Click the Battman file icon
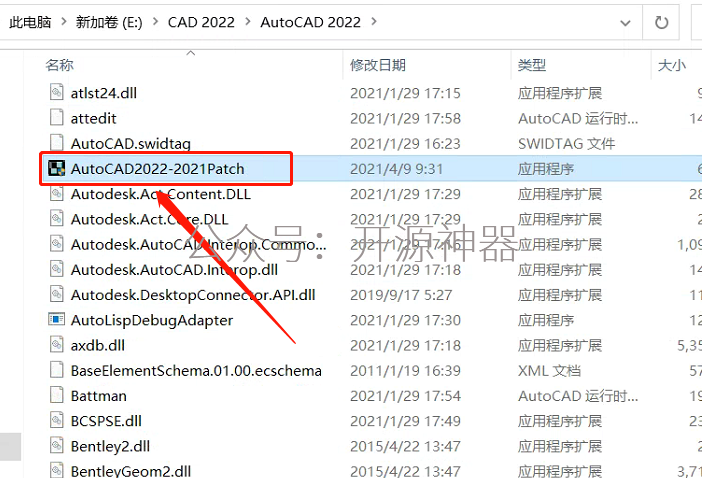This screenshot has height=478, width=702. click(56, 395)
